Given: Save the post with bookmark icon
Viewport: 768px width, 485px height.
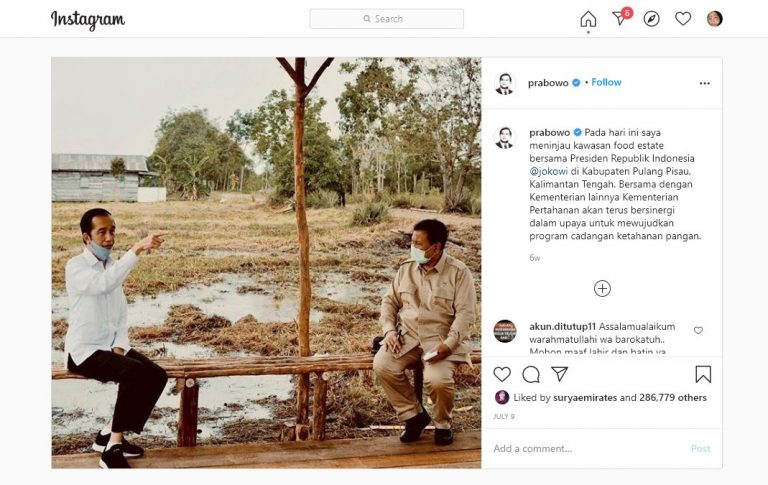Looking at the screenshot, I should tap(703, 374).
